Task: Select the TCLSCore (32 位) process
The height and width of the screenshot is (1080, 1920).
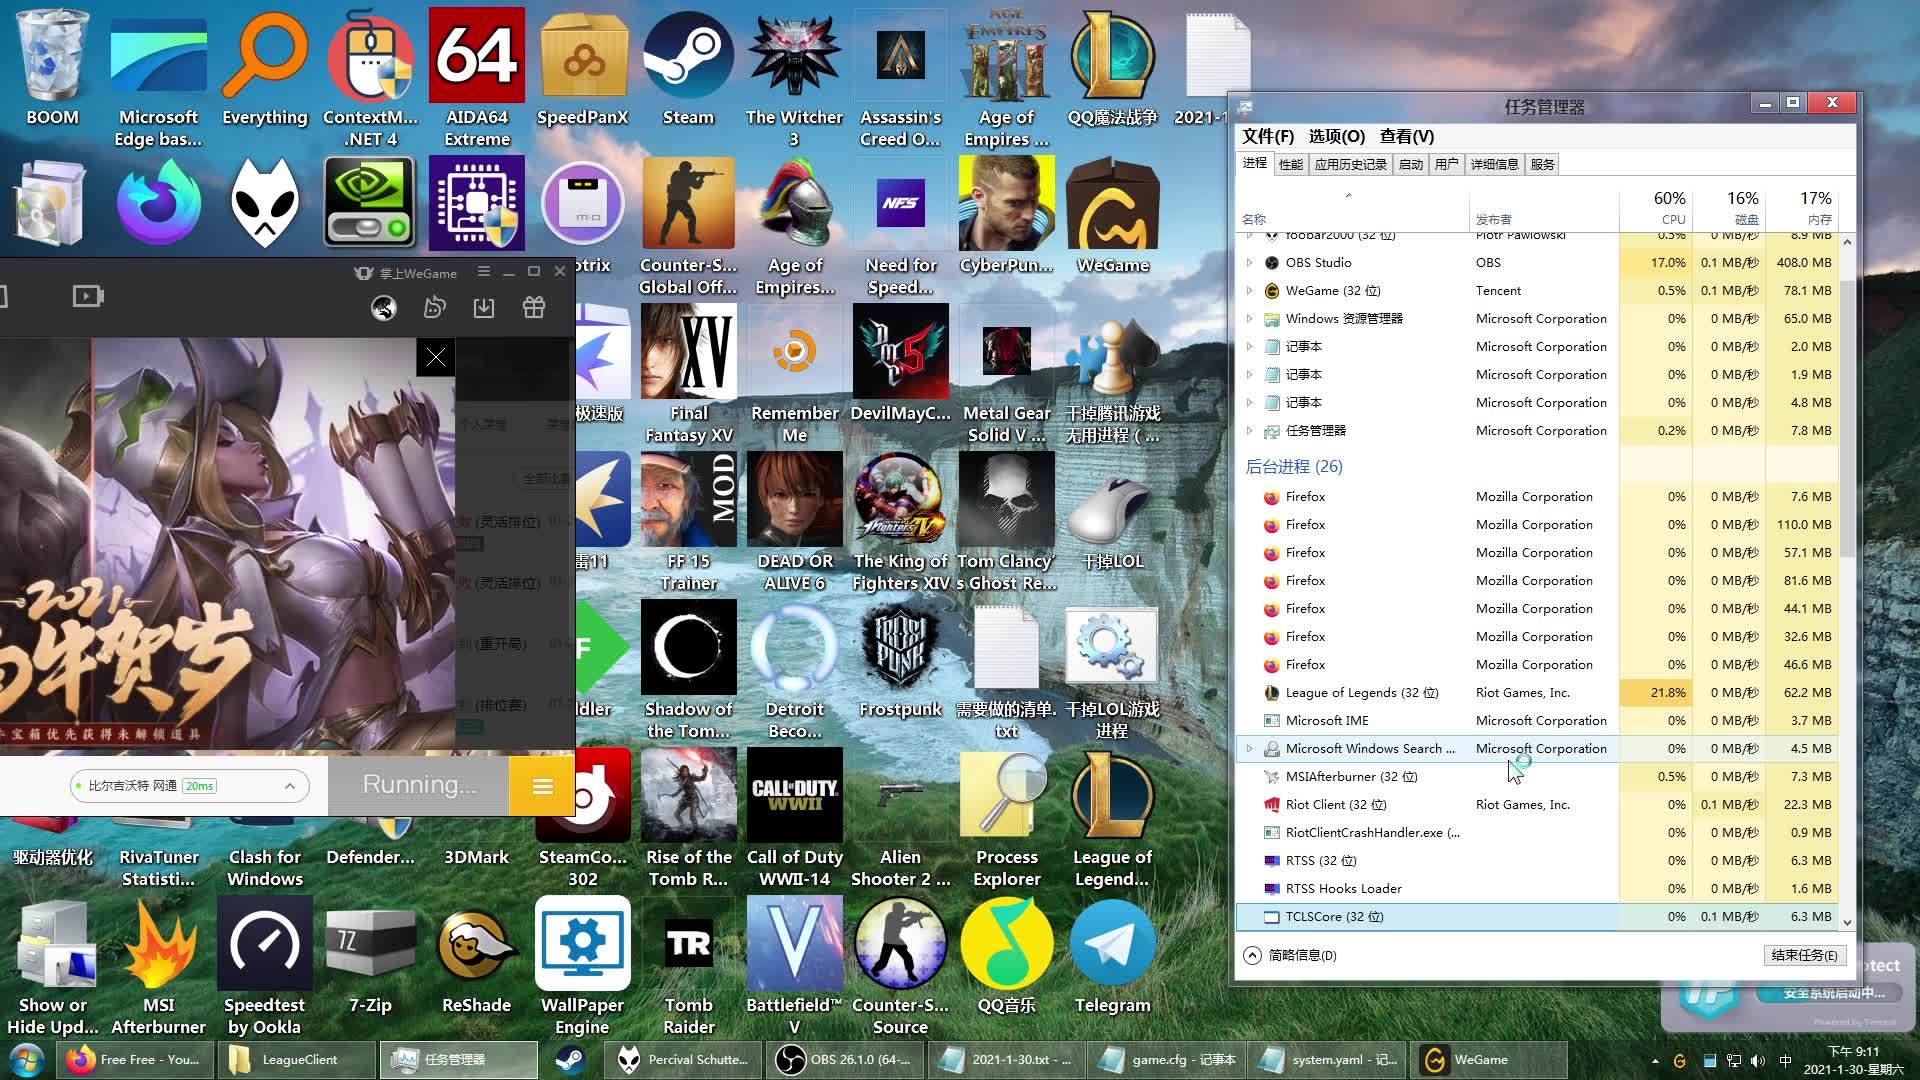Action: click(1538, 917)
